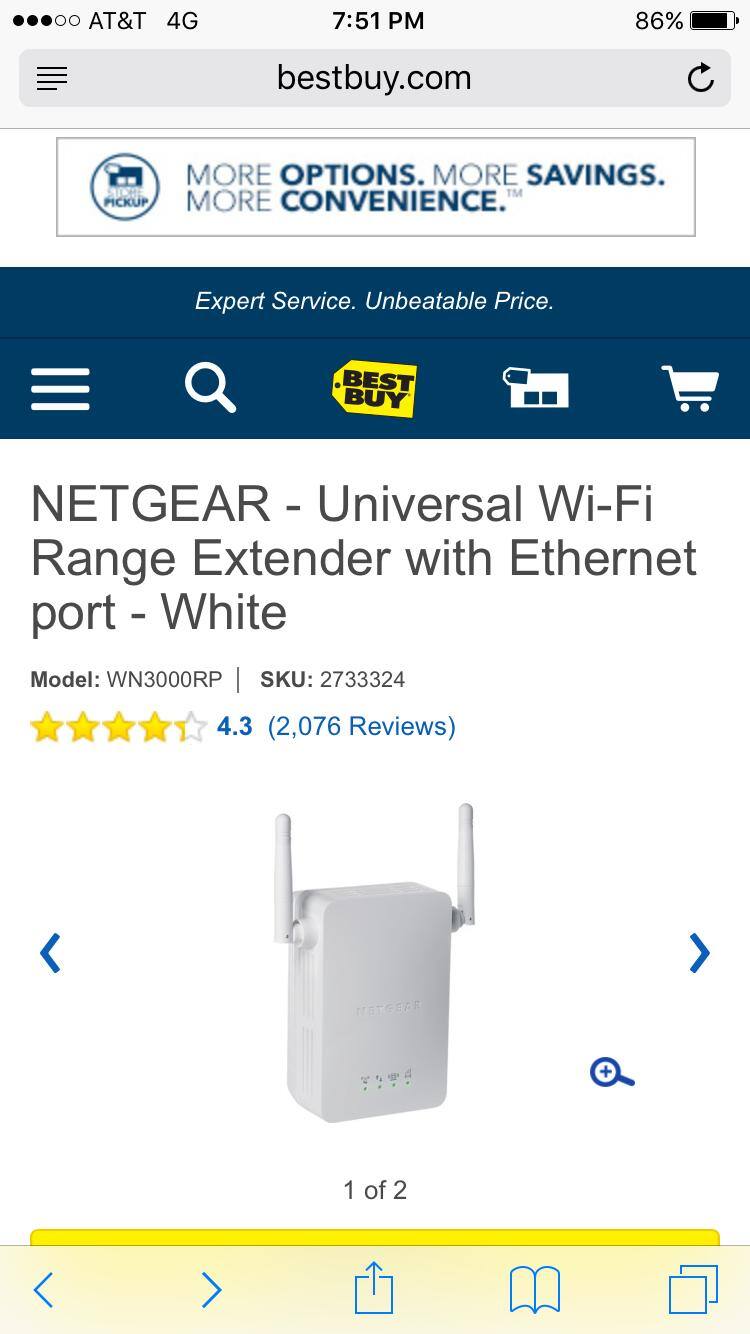Reload the bestbuy.com page

click(x=700, y=78)
